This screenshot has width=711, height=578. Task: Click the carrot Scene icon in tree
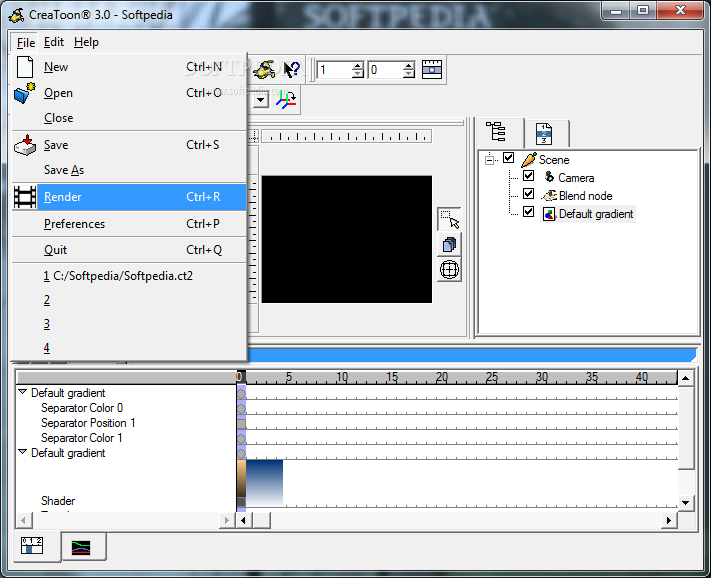529,160
